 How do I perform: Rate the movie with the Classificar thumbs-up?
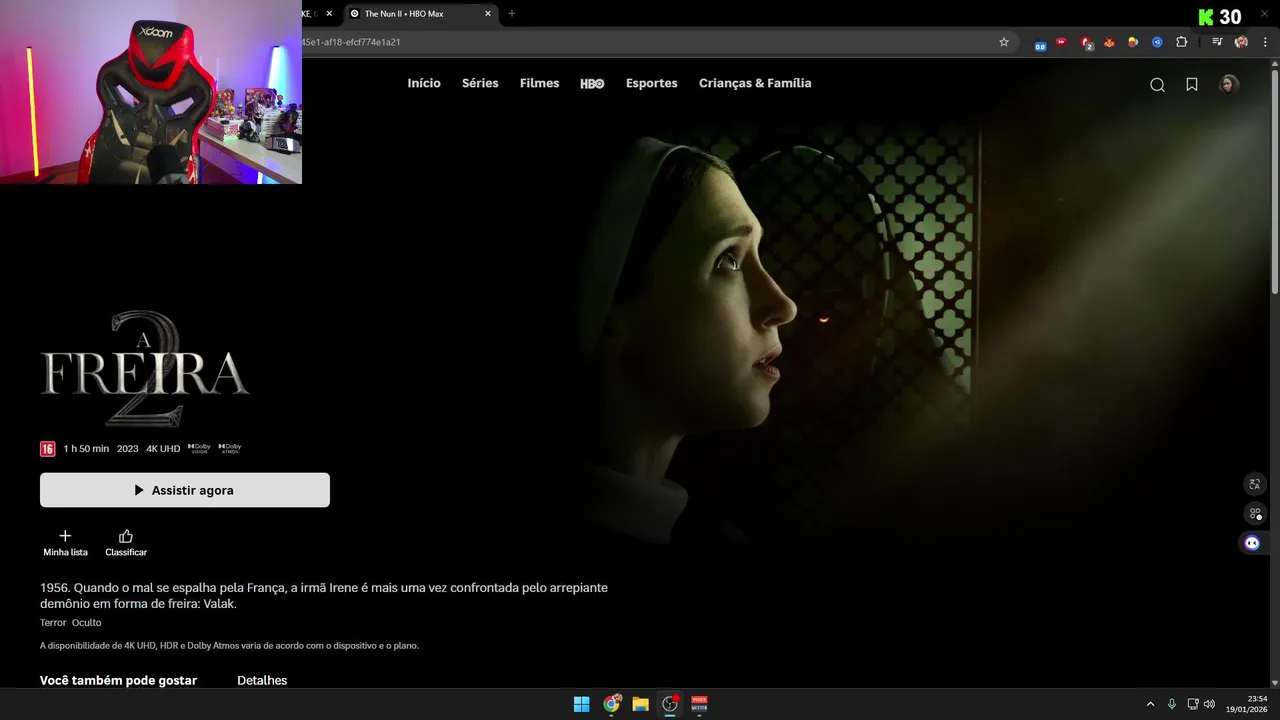point(126,543)
